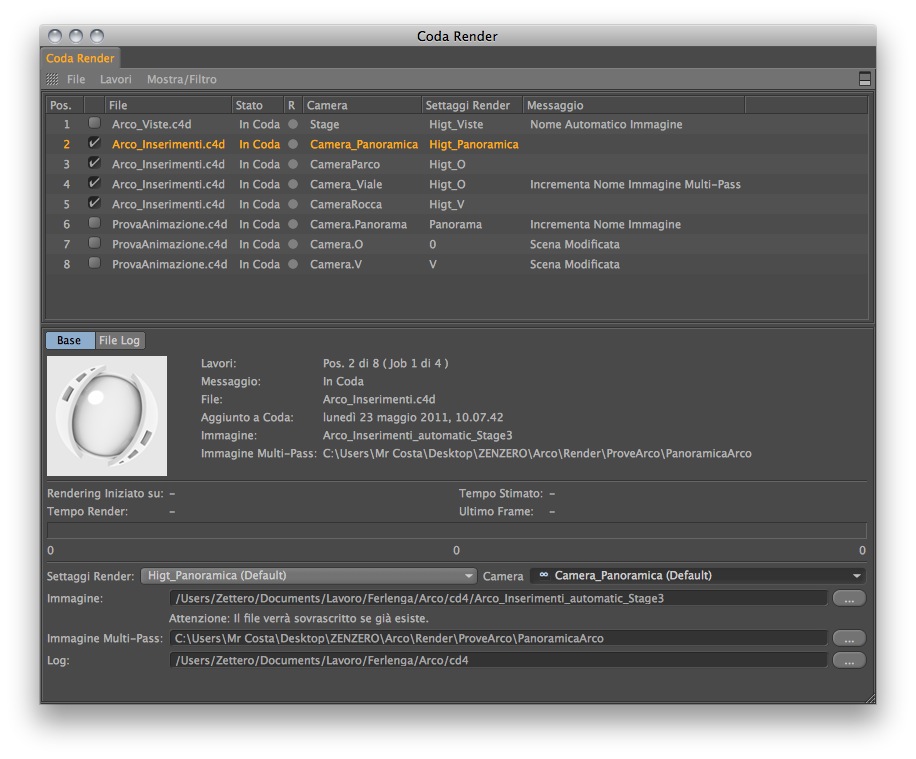Image resolution: width=916 pixels, height=759 pixels.
Task: Click the Log path input field
Action: (x=498, y=660)
